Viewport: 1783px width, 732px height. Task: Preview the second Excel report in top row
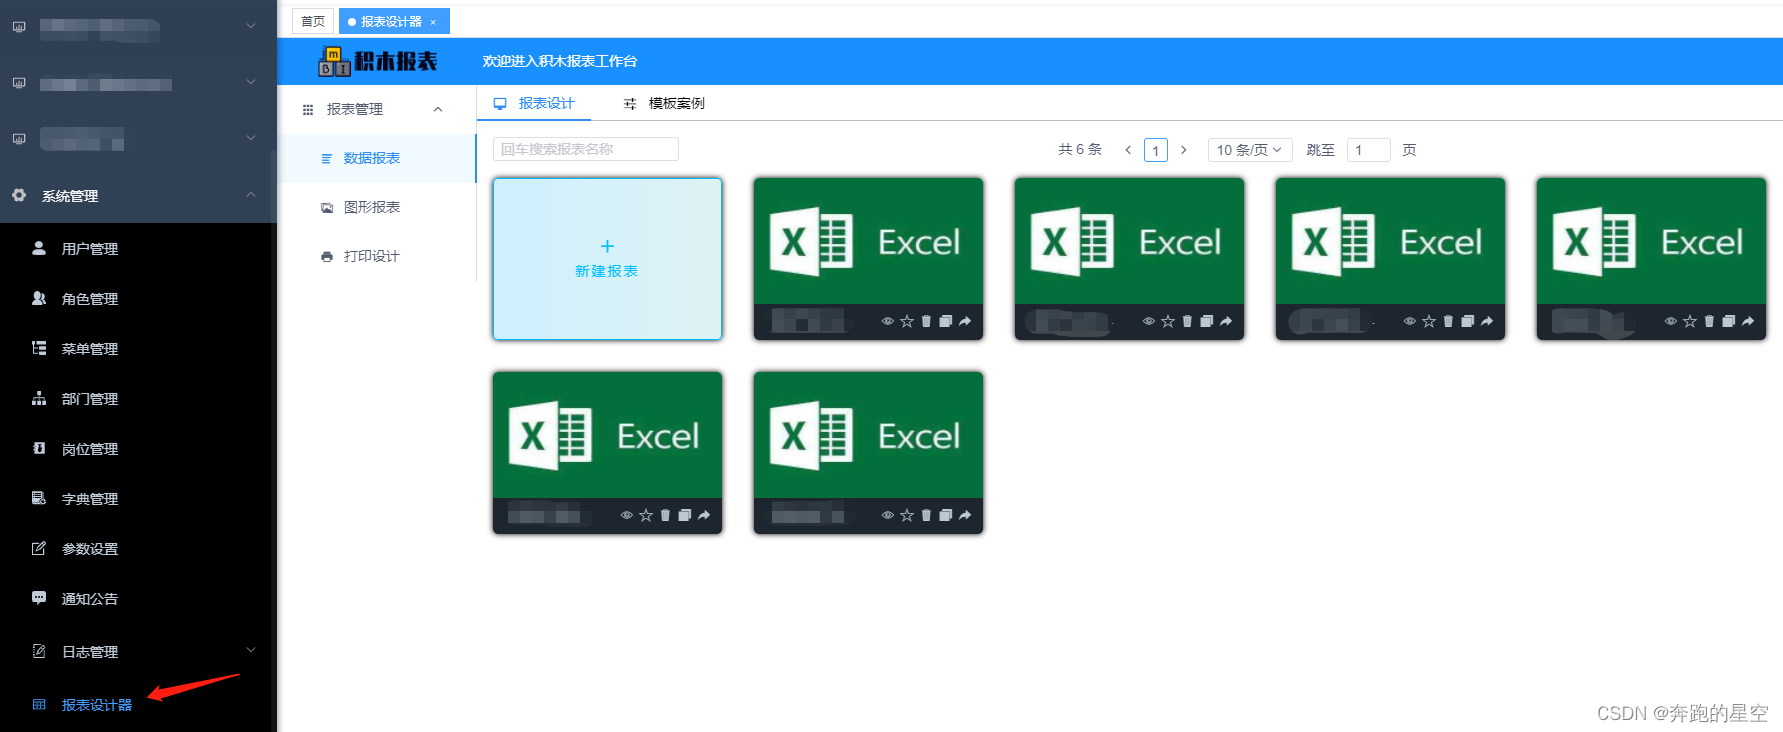pos(1148,321)
